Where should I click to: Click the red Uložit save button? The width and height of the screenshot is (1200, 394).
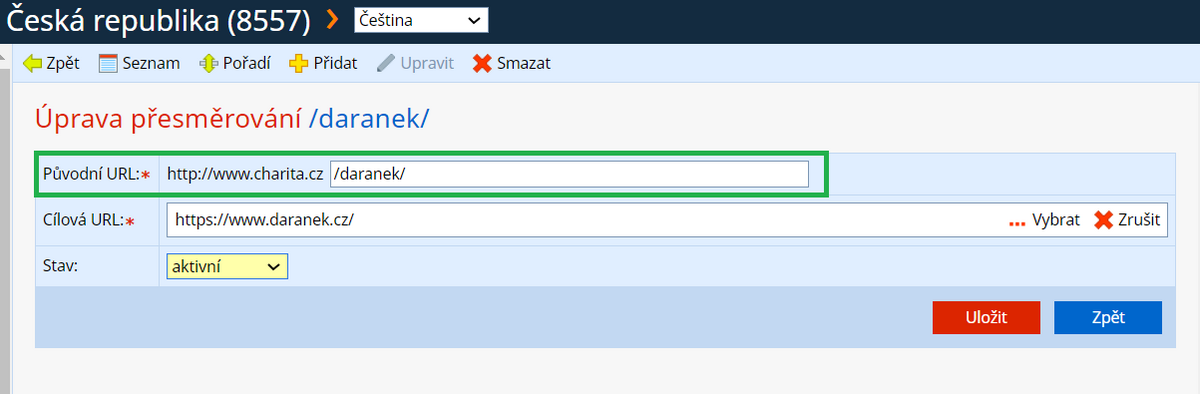coord(986,317)
